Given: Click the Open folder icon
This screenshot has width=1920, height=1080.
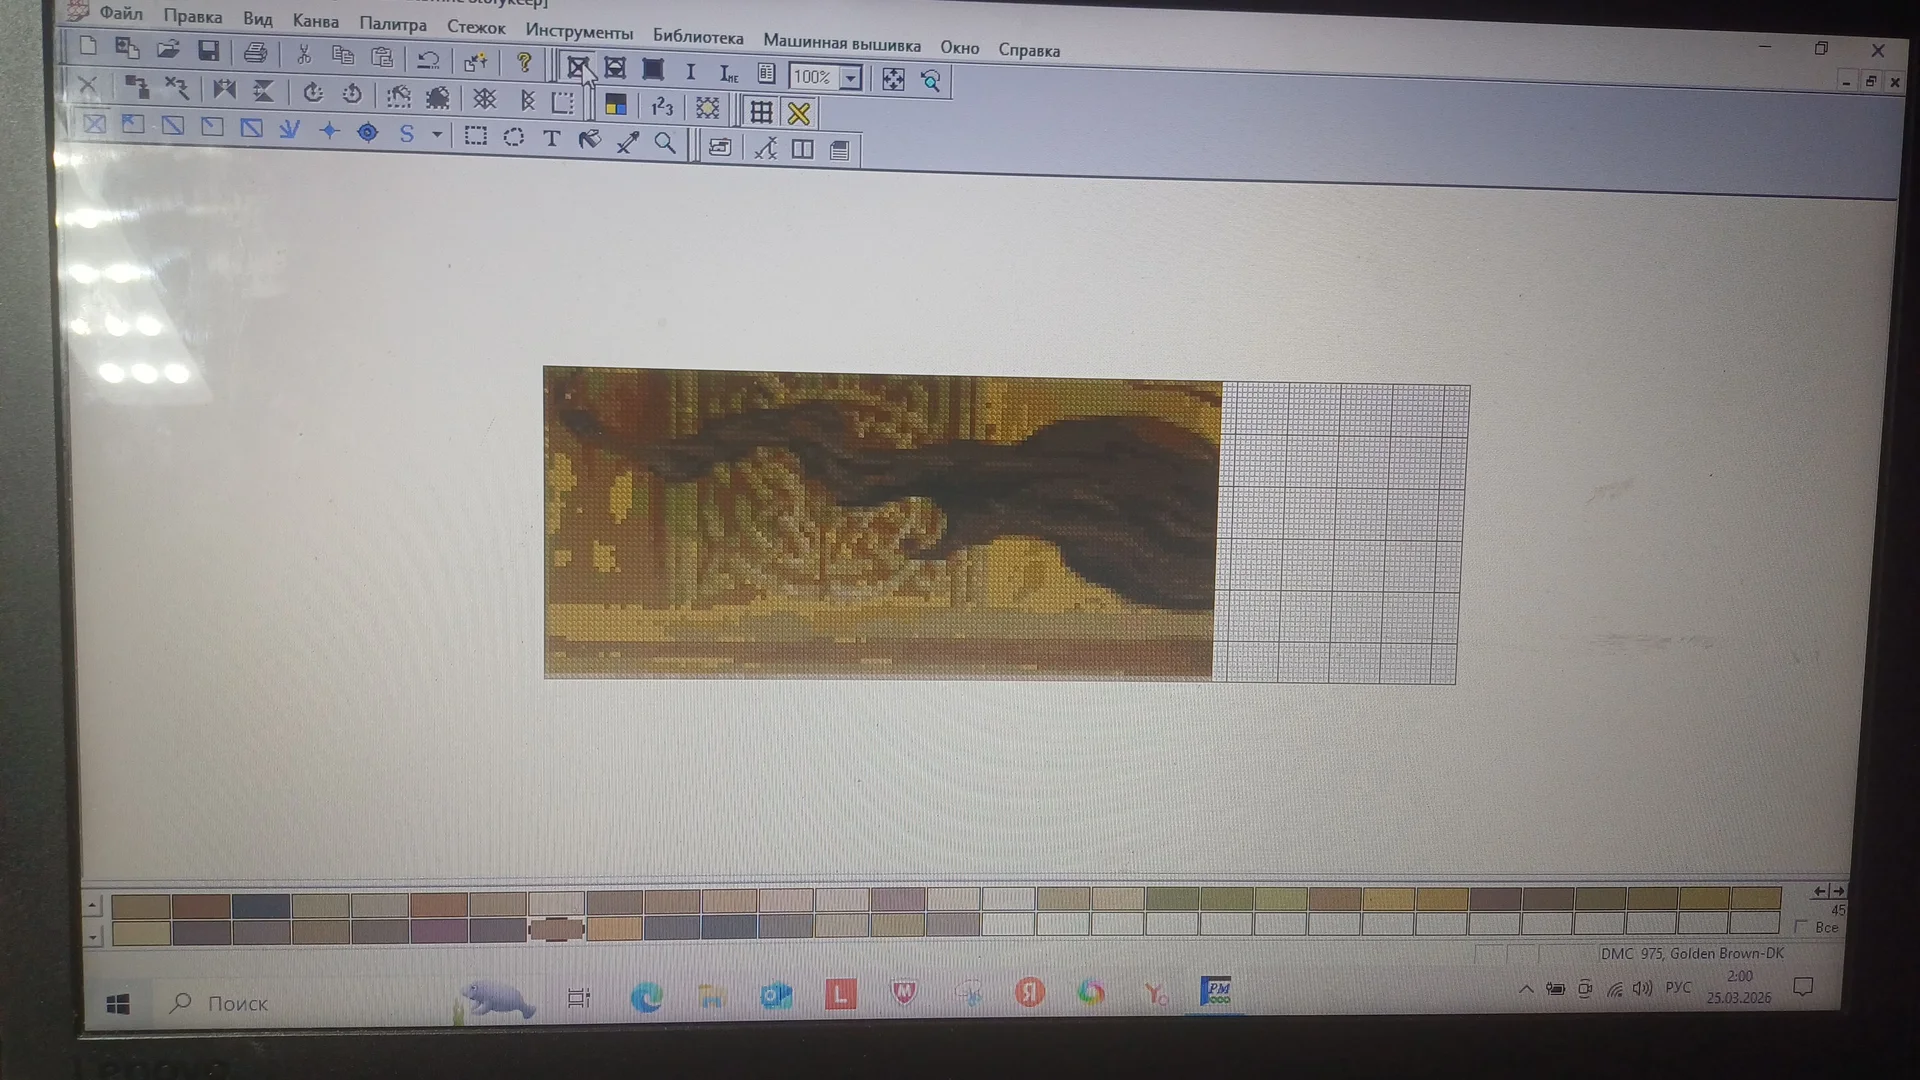Looking at the screenshot, I should [x=167, y=49].
